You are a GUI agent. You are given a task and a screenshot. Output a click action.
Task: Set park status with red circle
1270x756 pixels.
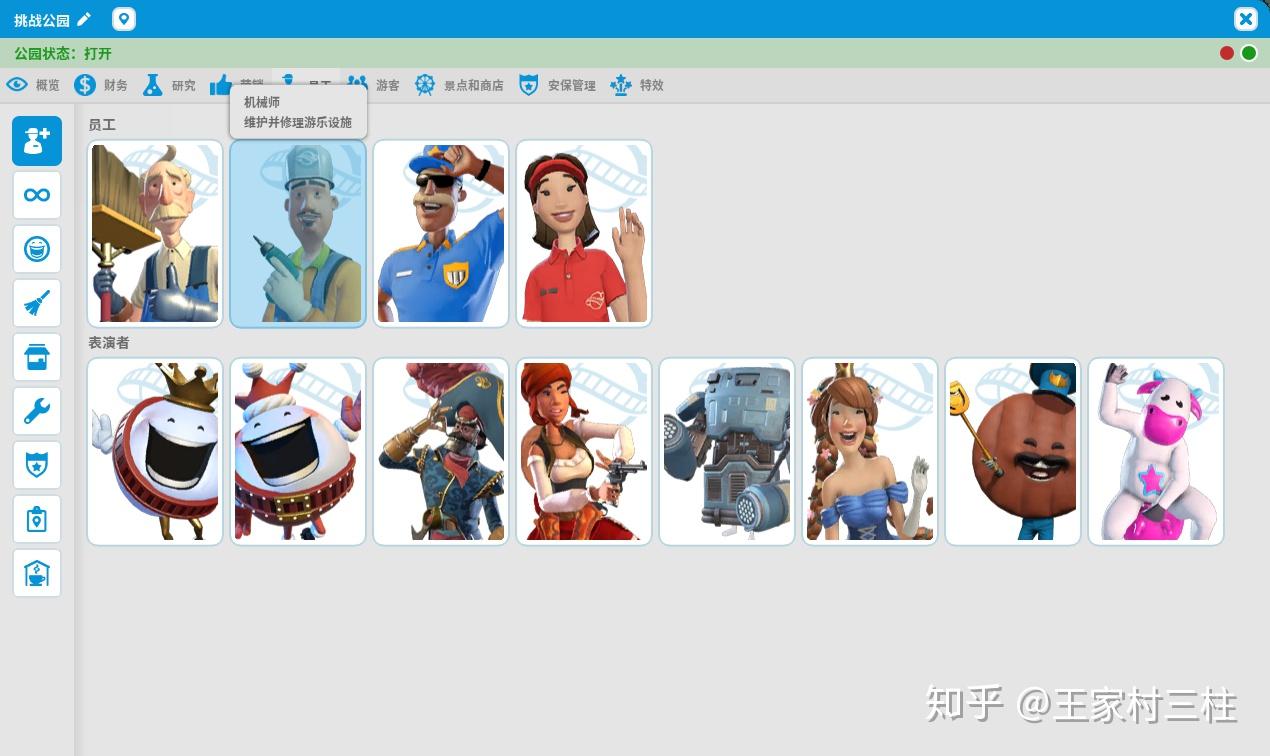(1227, 53)
